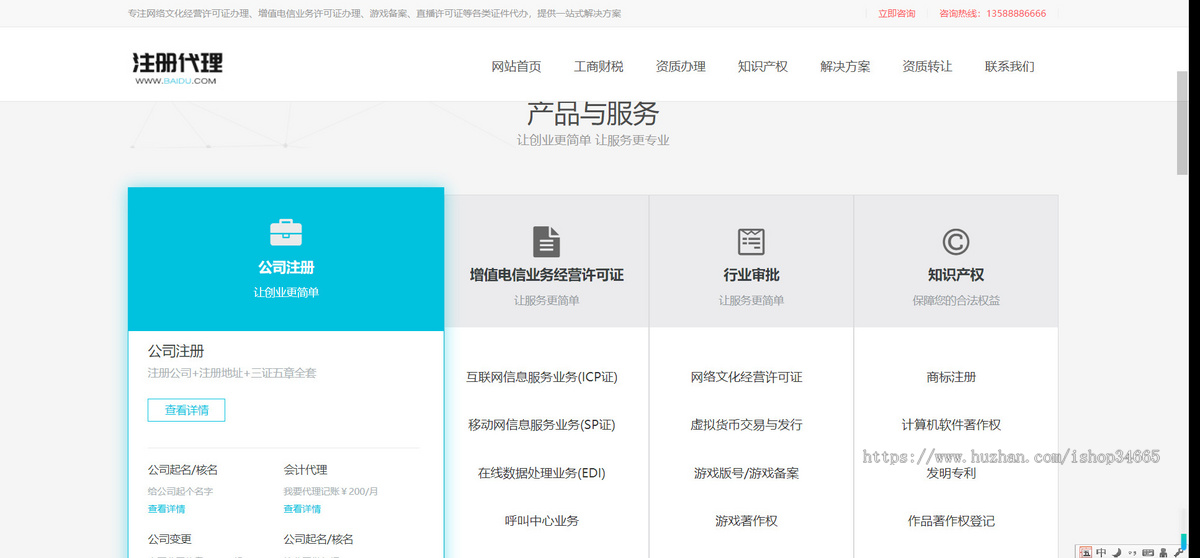Click 公司变更 service title
Viewport: 1200px width, 558px height.
(170, 539)
